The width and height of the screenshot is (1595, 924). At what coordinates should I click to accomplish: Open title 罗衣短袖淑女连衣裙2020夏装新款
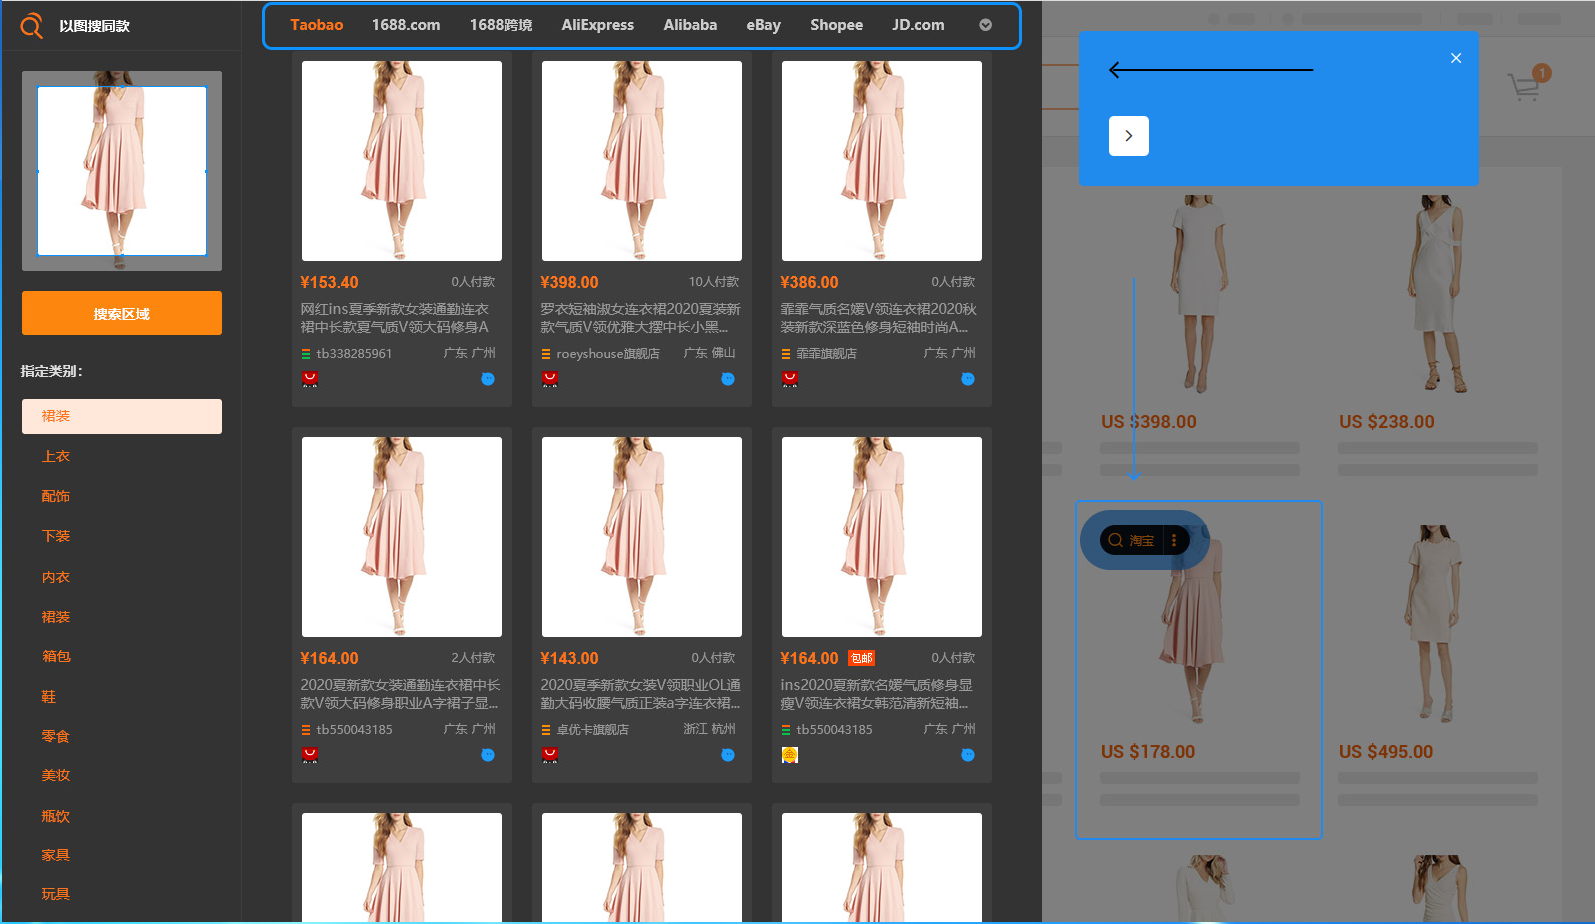pos(641,318)
